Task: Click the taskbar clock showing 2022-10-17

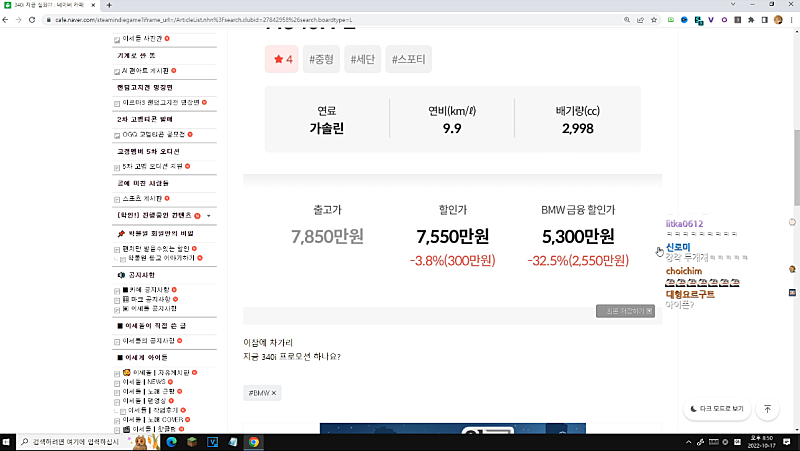Action: (x=761, y=442)
